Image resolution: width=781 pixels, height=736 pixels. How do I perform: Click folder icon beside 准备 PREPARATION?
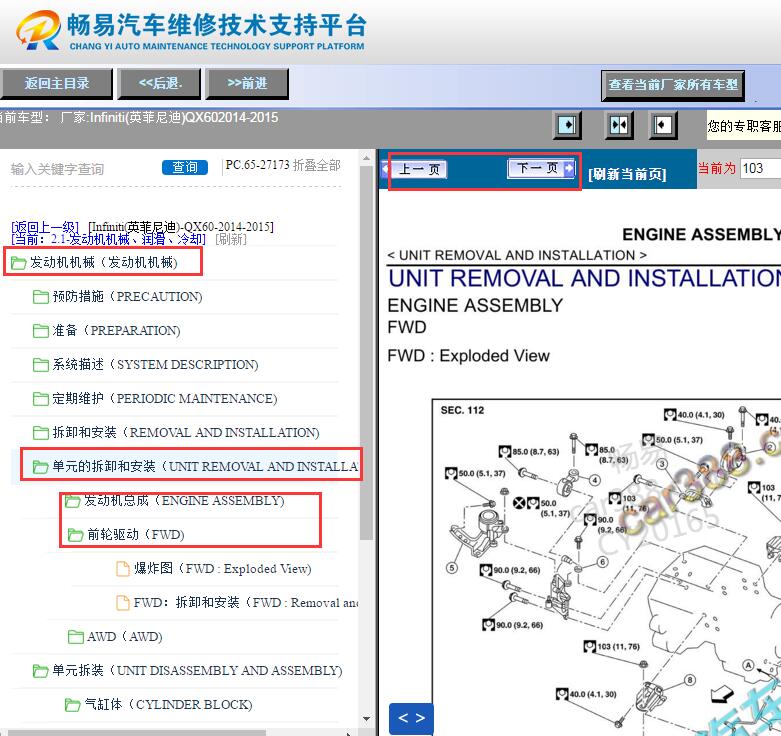point(40,331)
